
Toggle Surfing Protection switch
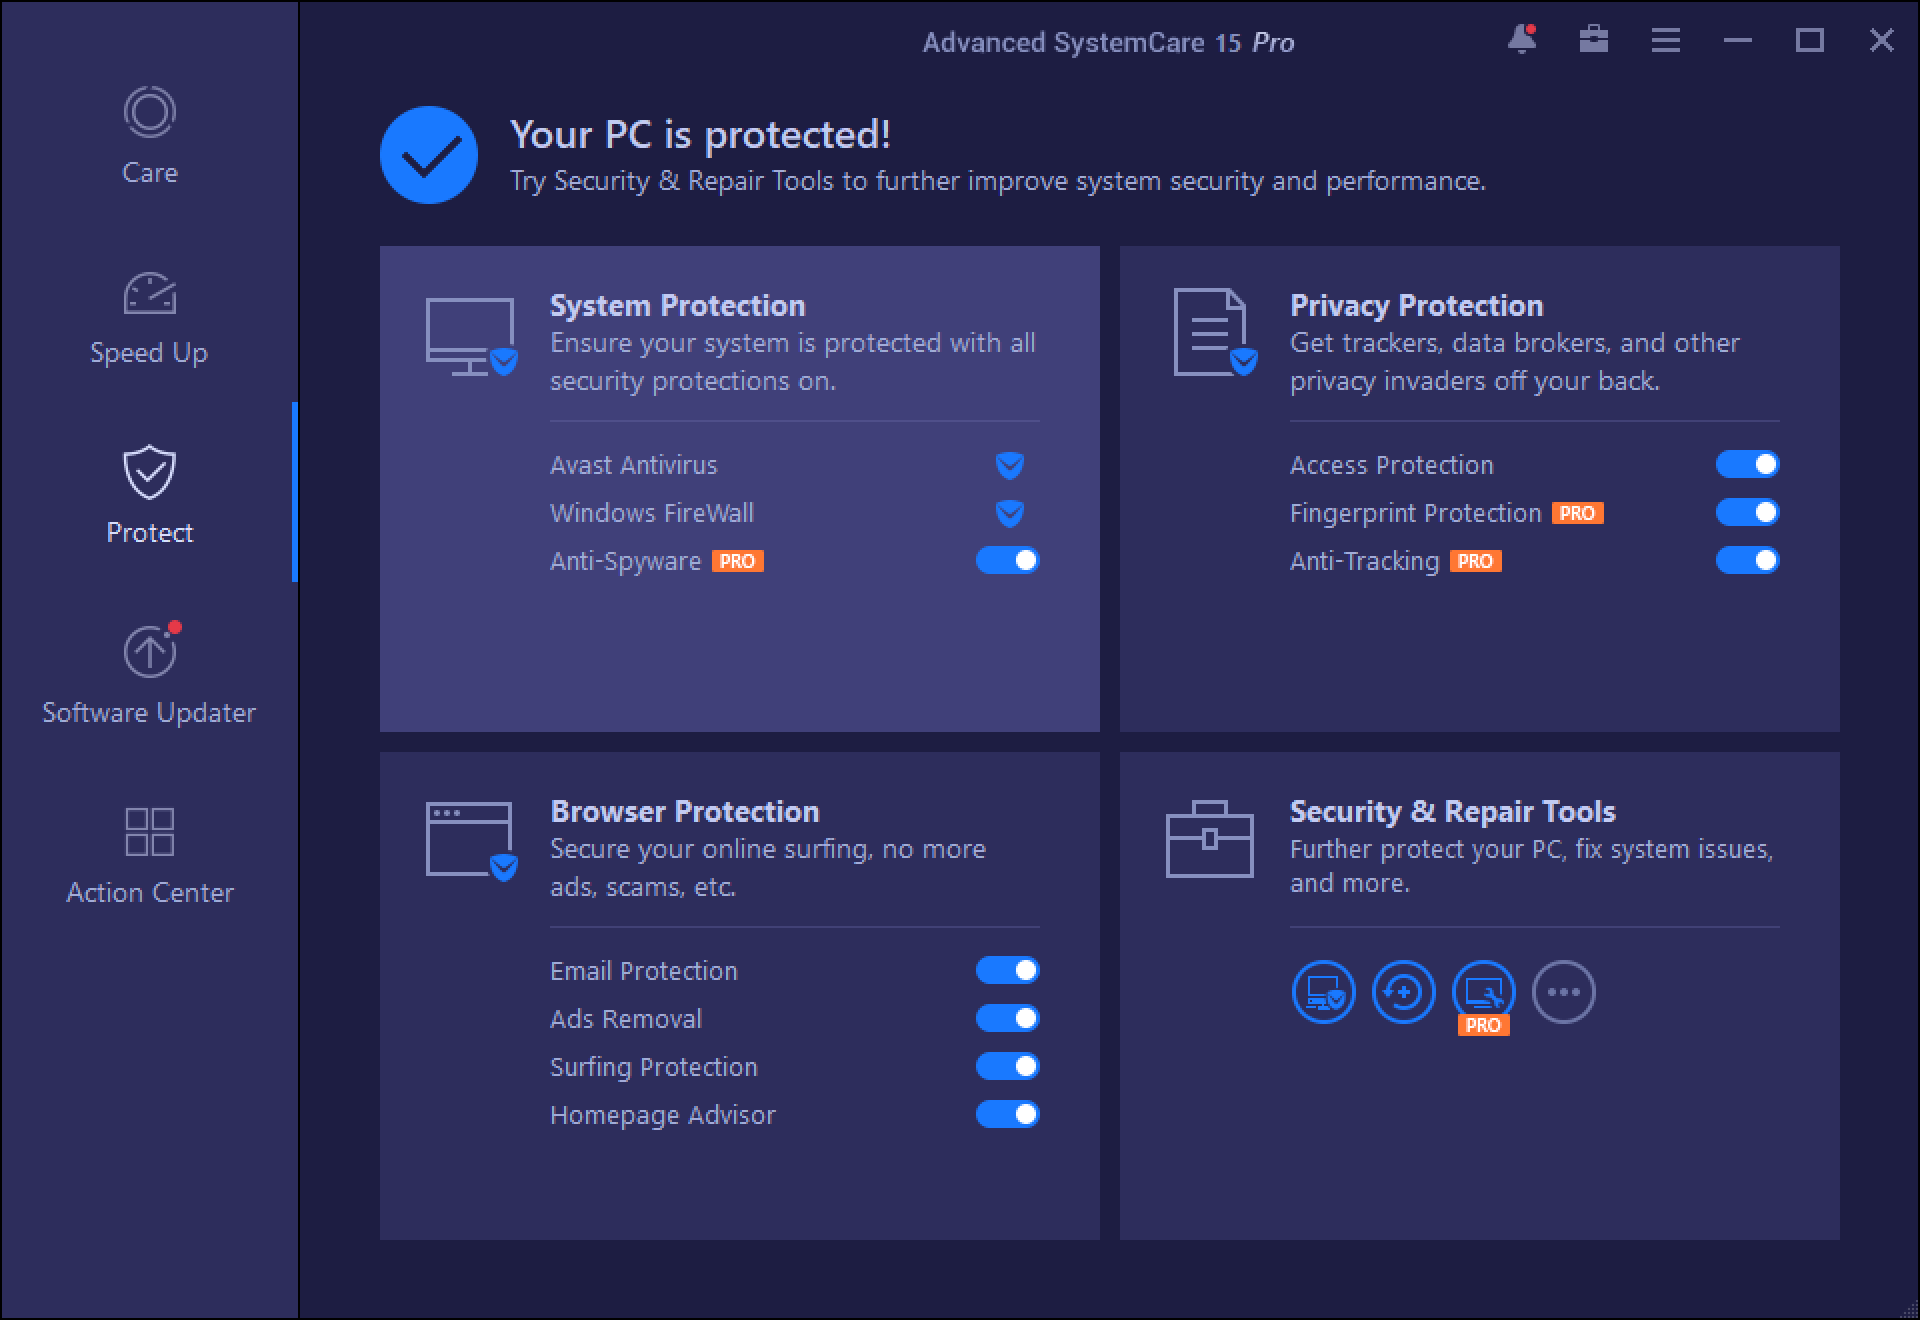click(x=1008, y=1067)
